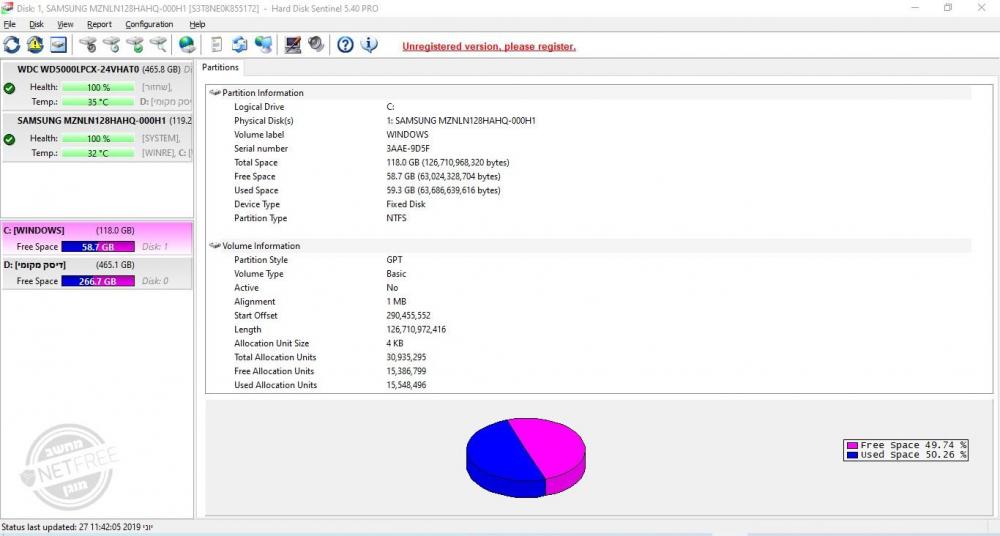Click the 'Status last updated' status bar text
This screenshot has width=1000, height=536.
[77, 528]
